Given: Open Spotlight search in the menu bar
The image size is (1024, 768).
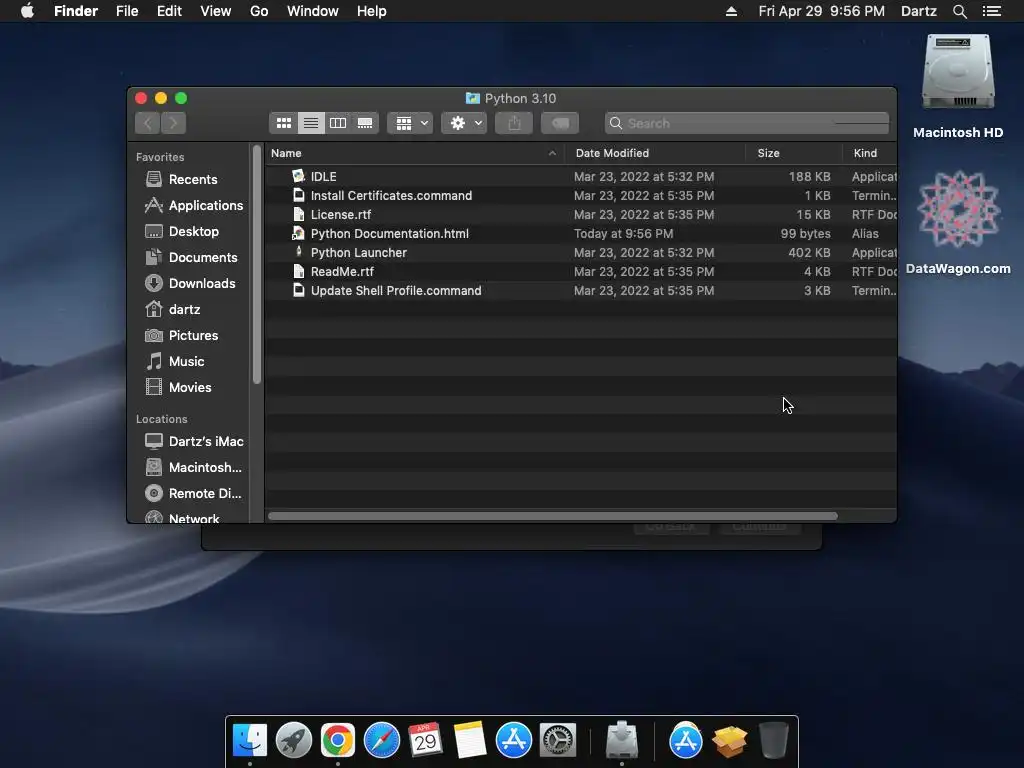Looking at the screenshot, I should pyautogui.click(x=959, y=11).
